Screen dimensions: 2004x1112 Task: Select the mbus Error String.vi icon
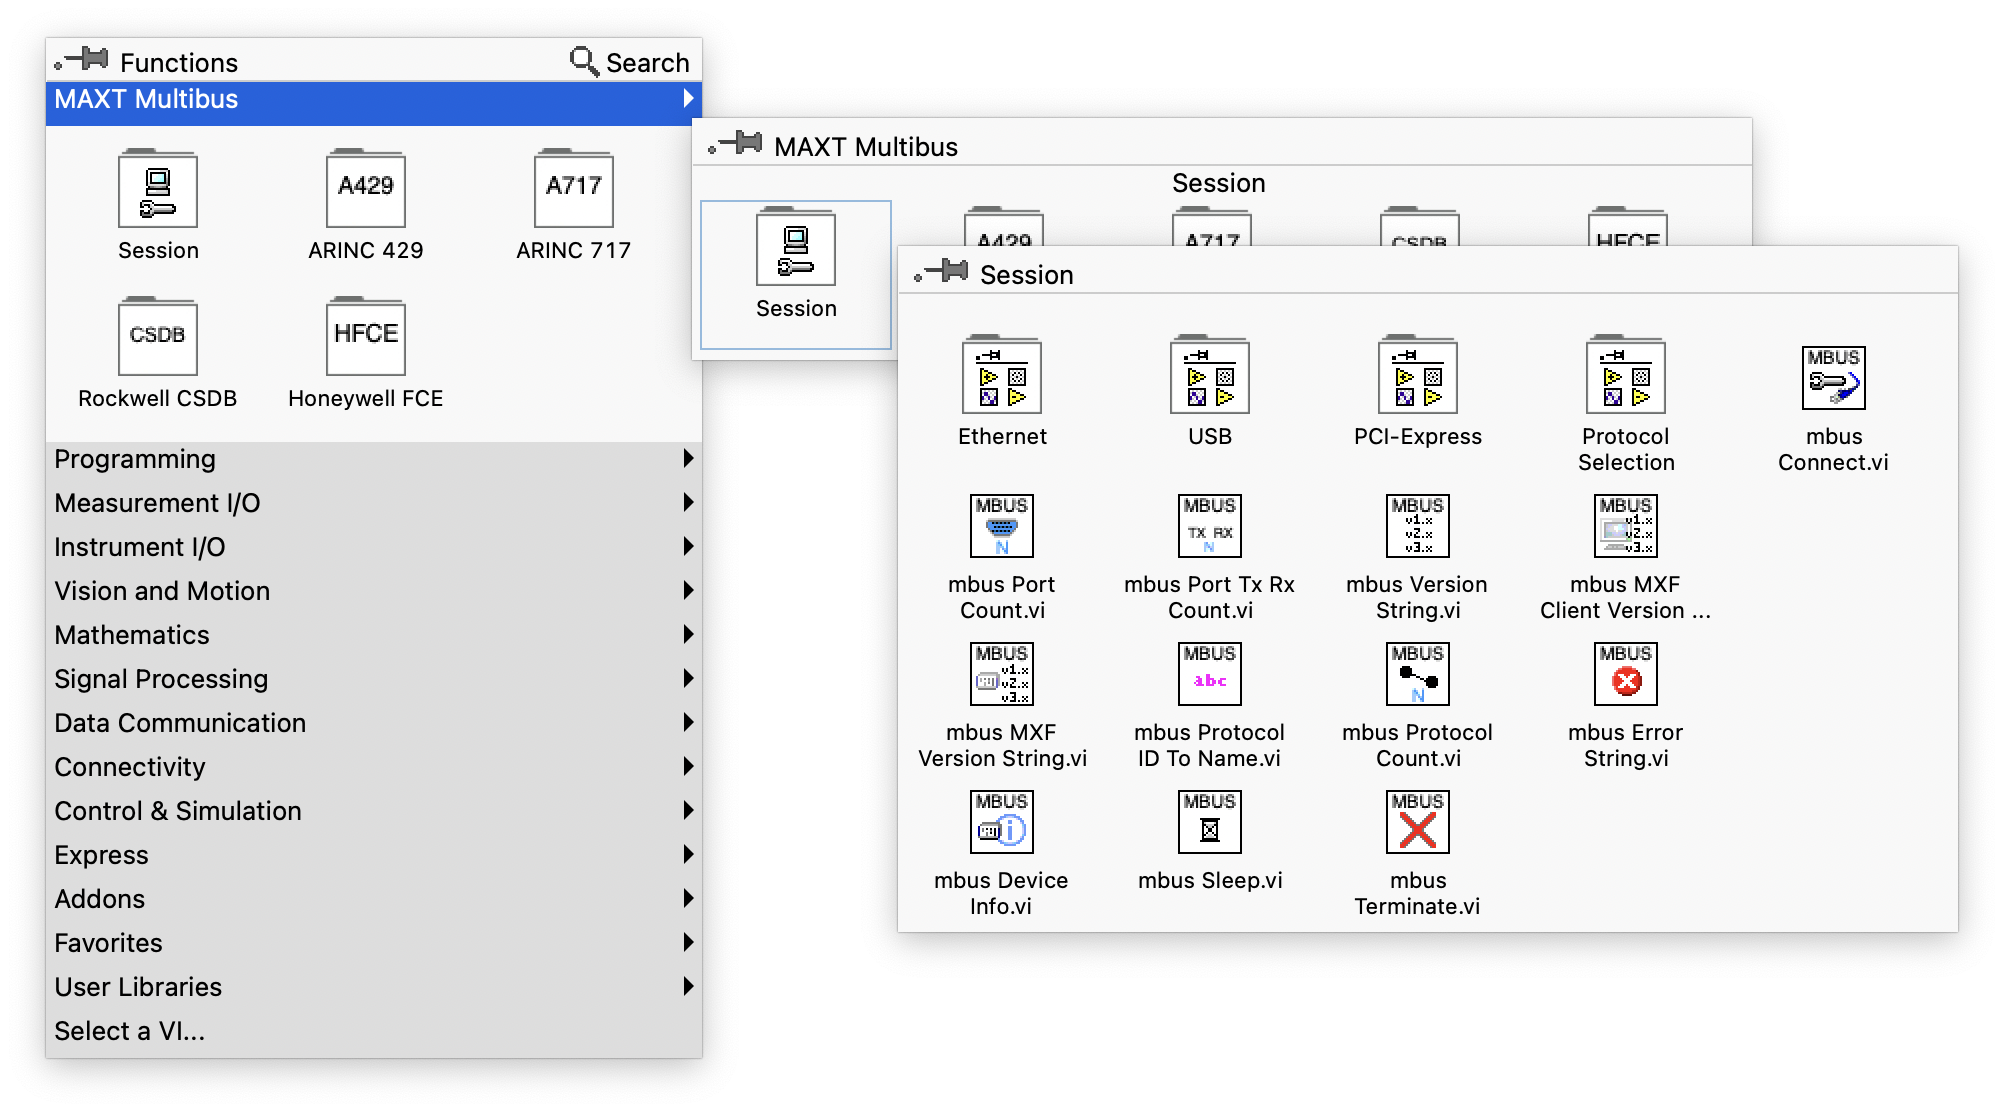click(x=1626, y=674)
